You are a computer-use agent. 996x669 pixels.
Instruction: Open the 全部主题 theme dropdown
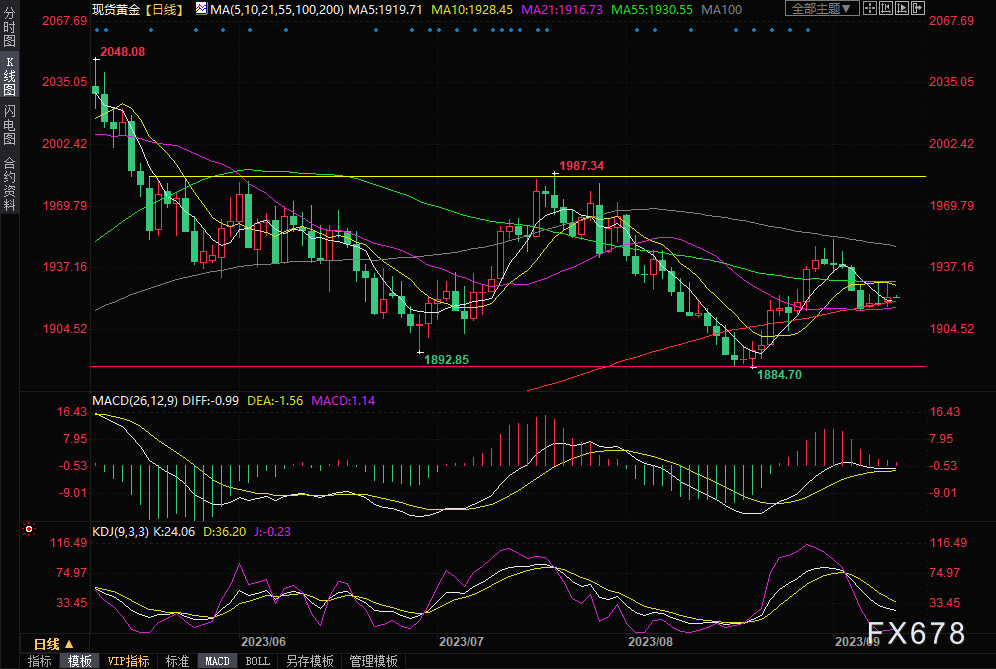pyautogui.click(x=823, y=9)
